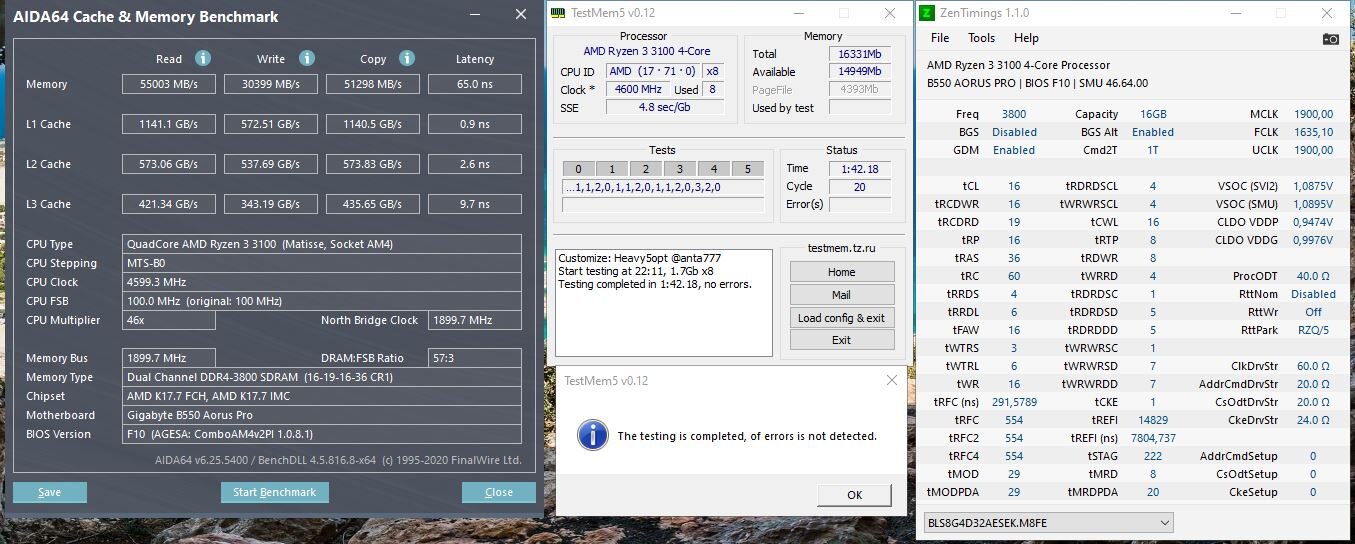Click the Motherboard field Gigabyte B550 Aorus Pro
Viewport: 1355px width, 544px height.
[x=322, y=415]
